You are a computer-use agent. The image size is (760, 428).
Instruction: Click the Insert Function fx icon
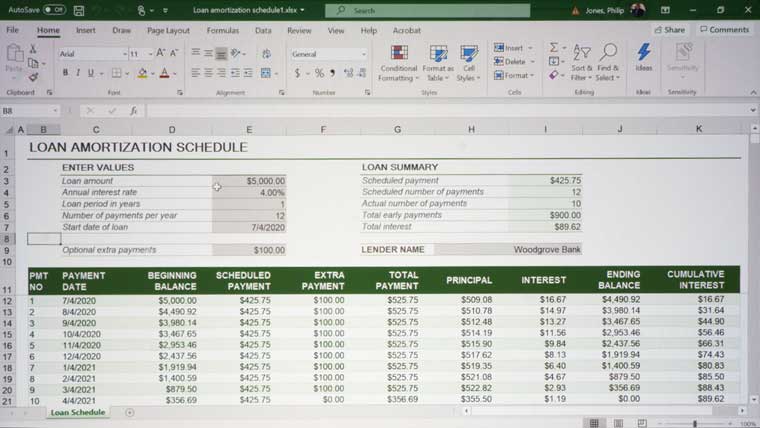pyautogui.click(x=134, y=111)
